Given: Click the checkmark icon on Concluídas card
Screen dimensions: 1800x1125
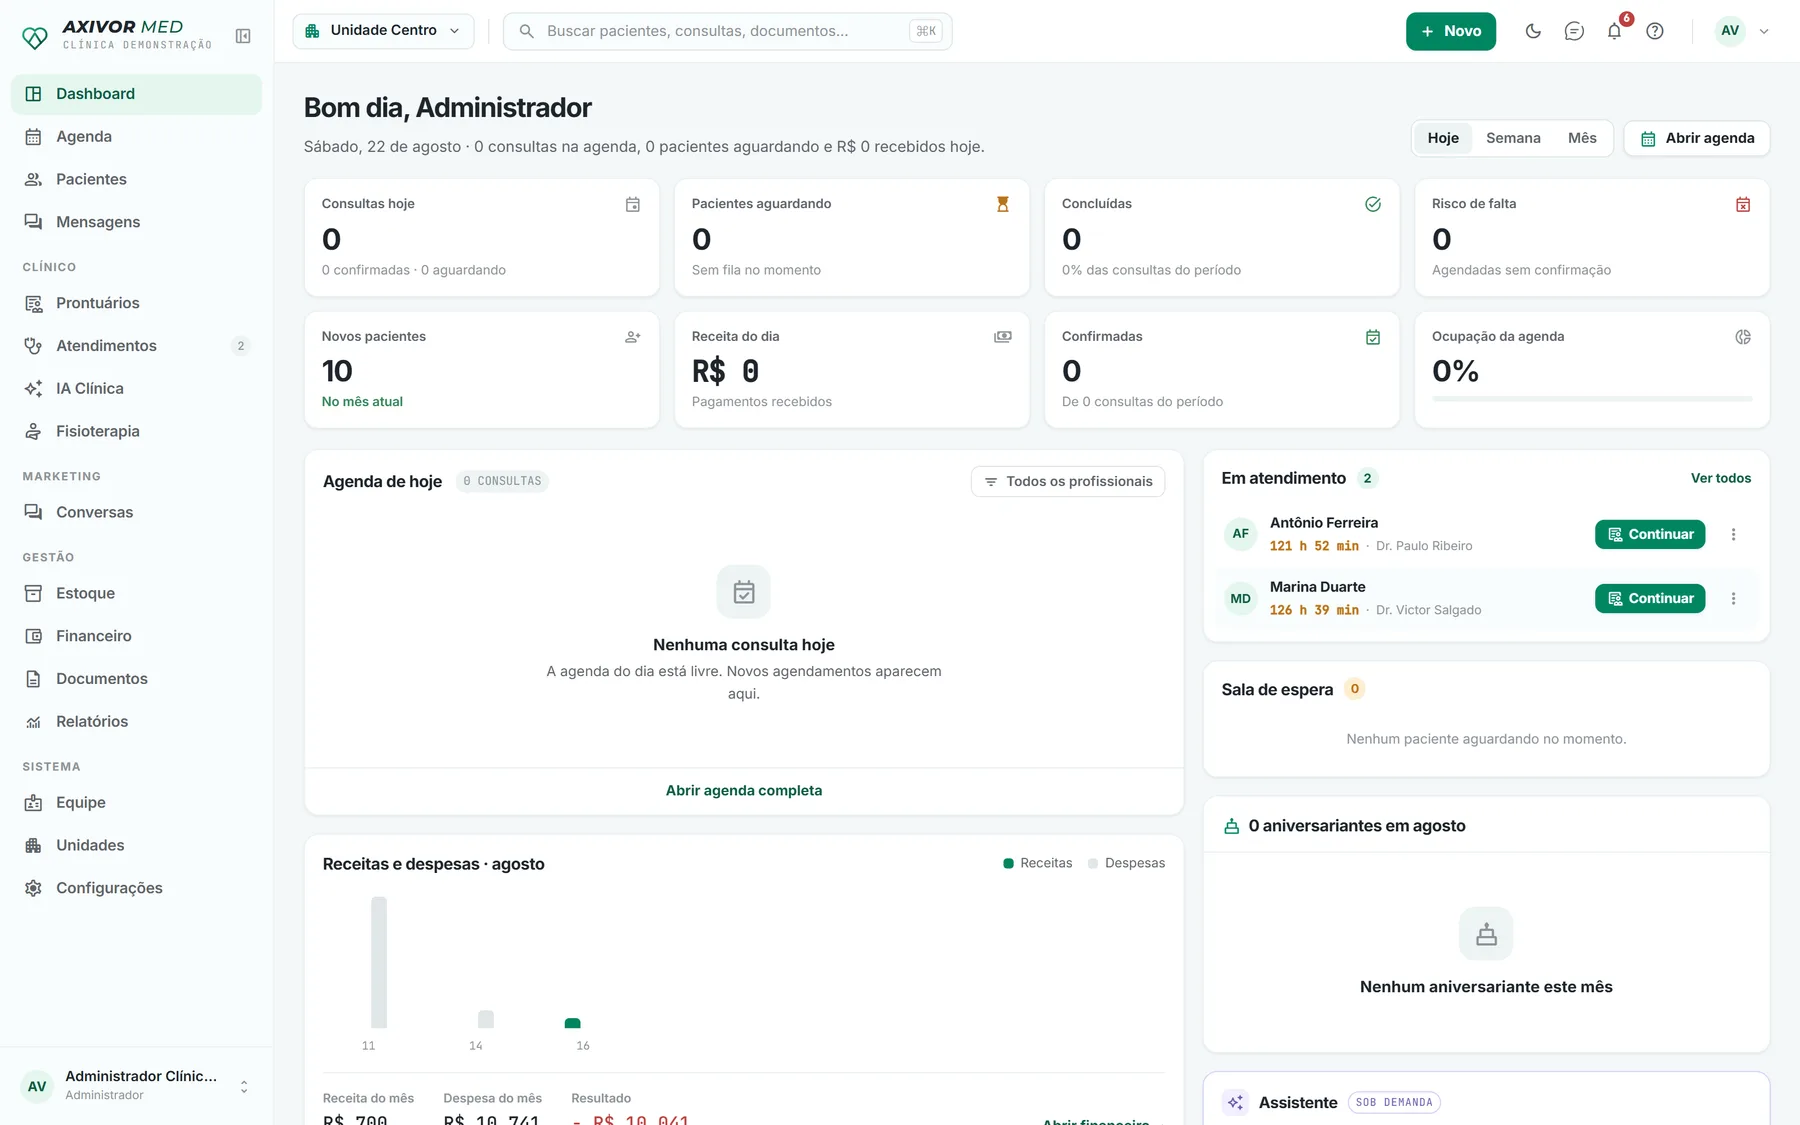Looking at the screenshot, I should (1373, 204).
